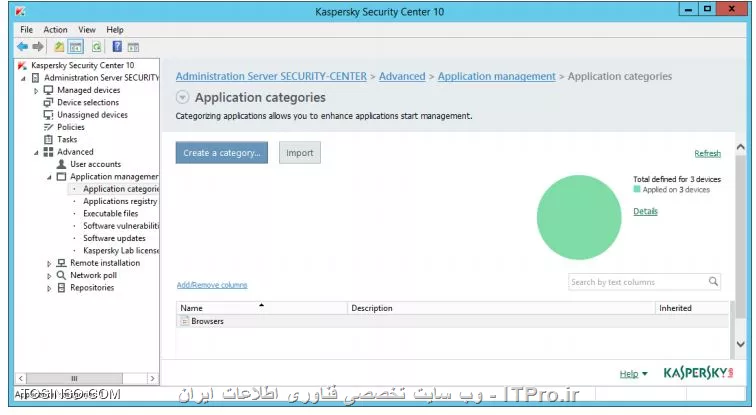
Task: Click the Device selections icon
Action: pyautogui.click(x=48, y=102)
